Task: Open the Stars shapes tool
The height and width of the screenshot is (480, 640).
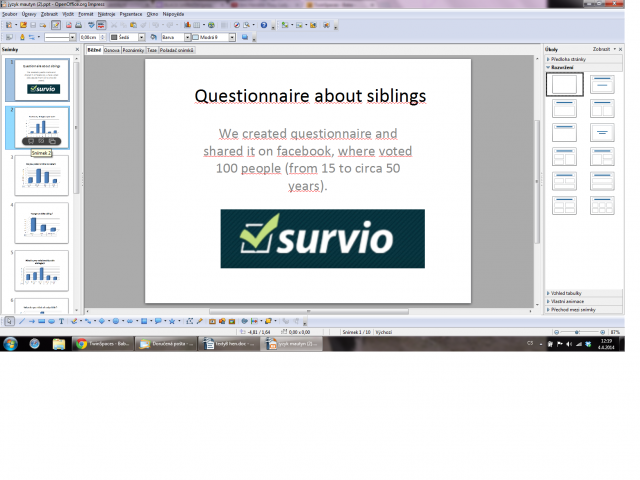Action: (x=172, y=322)
